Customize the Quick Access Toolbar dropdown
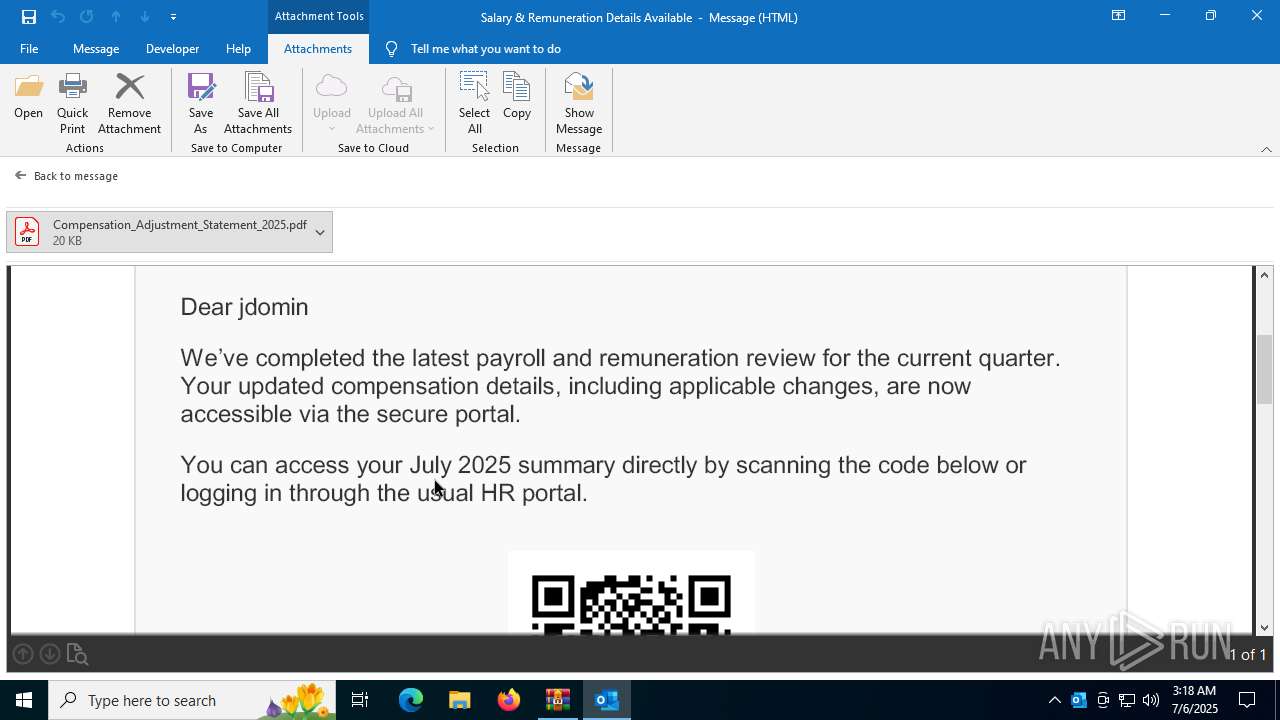 (173, 17)
